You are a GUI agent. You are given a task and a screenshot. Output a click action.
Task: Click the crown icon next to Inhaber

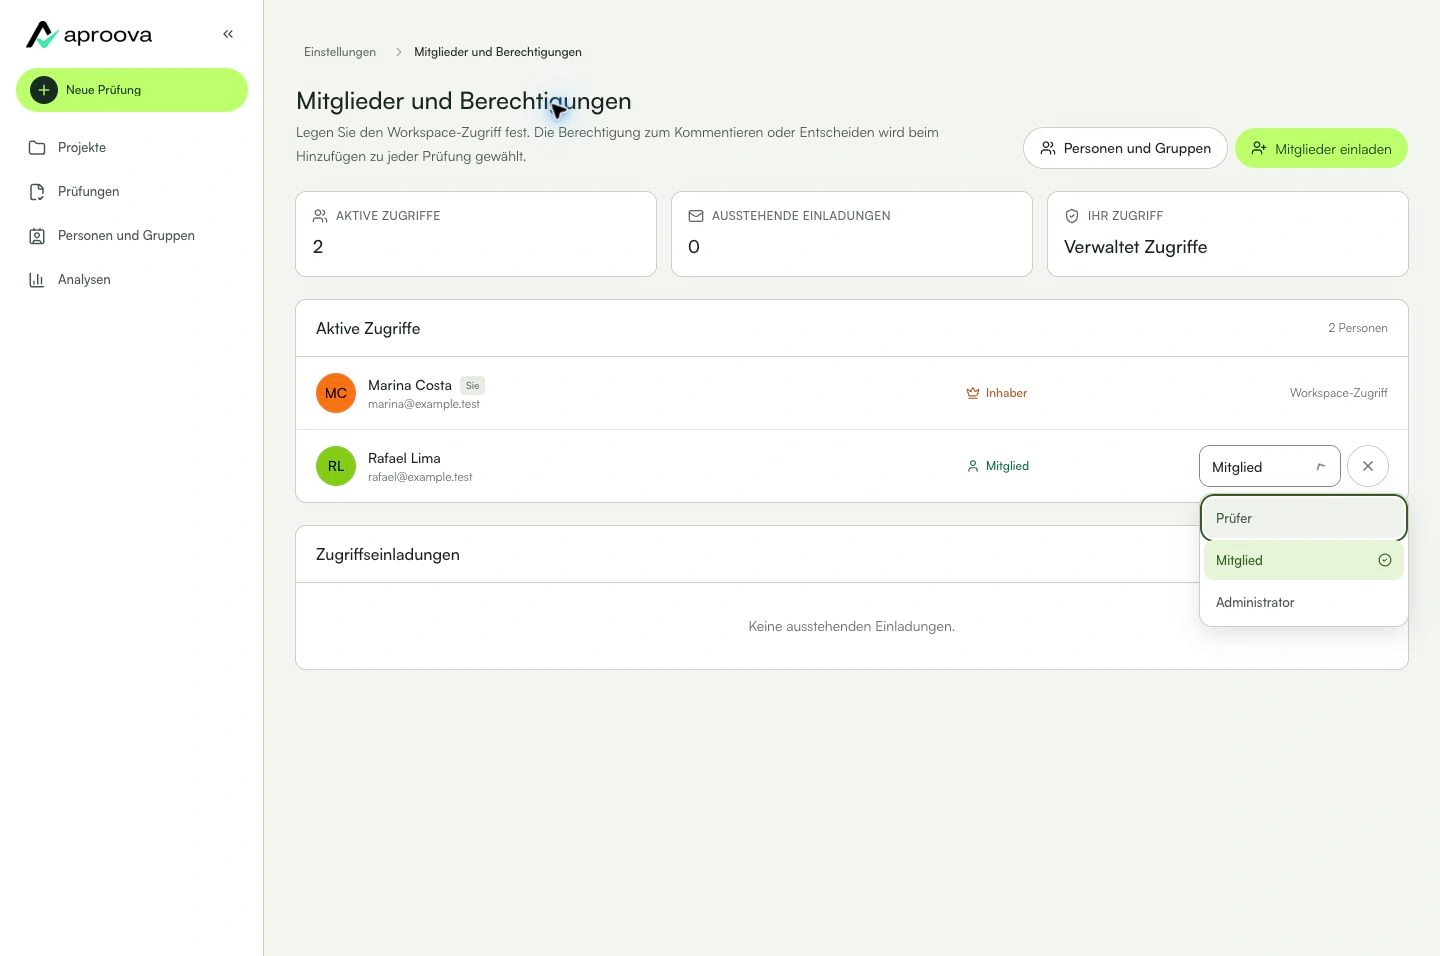click(x=973, y=393)
